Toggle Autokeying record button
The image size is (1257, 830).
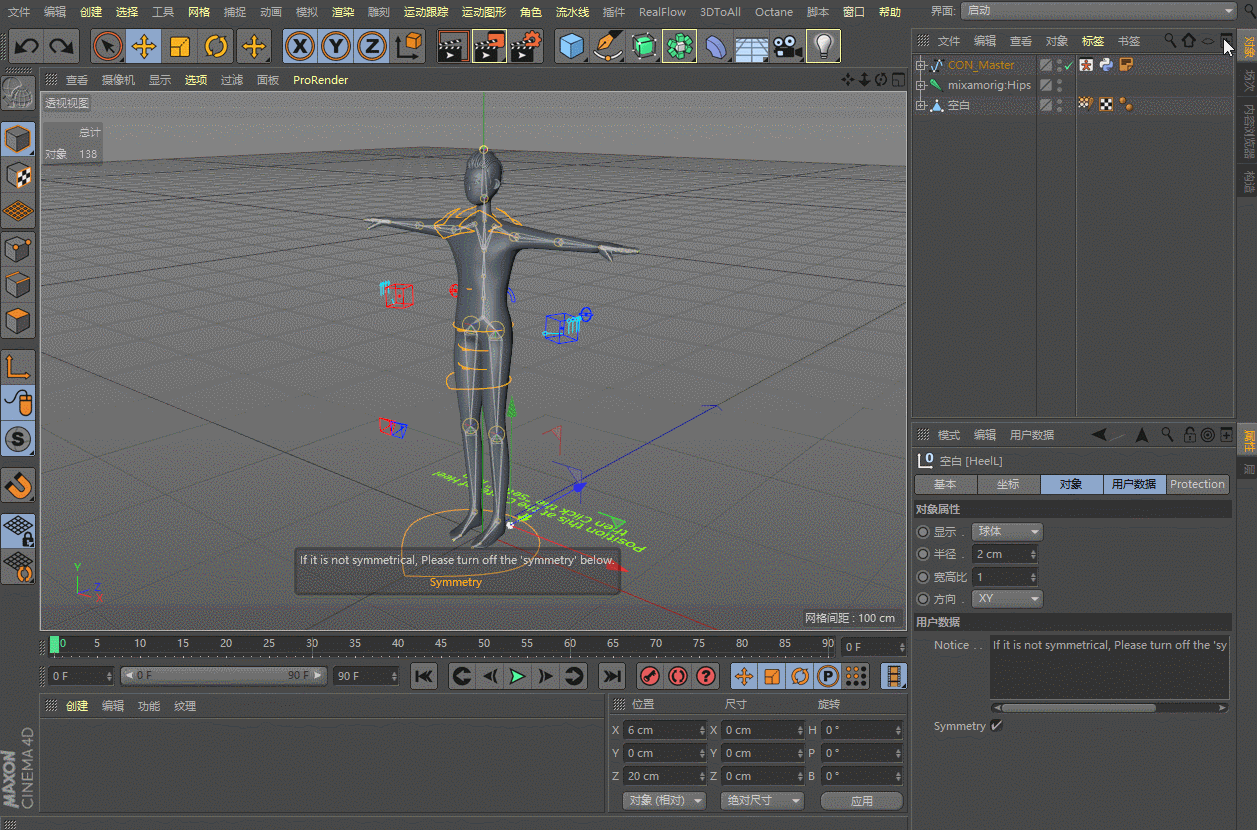click(x=678, y=677)
